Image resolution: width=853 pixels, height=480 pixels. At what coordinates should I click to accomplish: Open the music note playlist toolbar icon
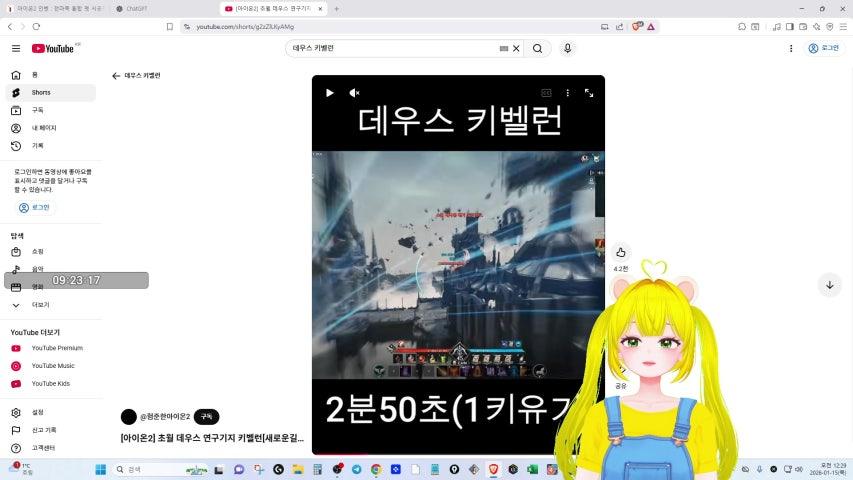click(x=776, y=27)
